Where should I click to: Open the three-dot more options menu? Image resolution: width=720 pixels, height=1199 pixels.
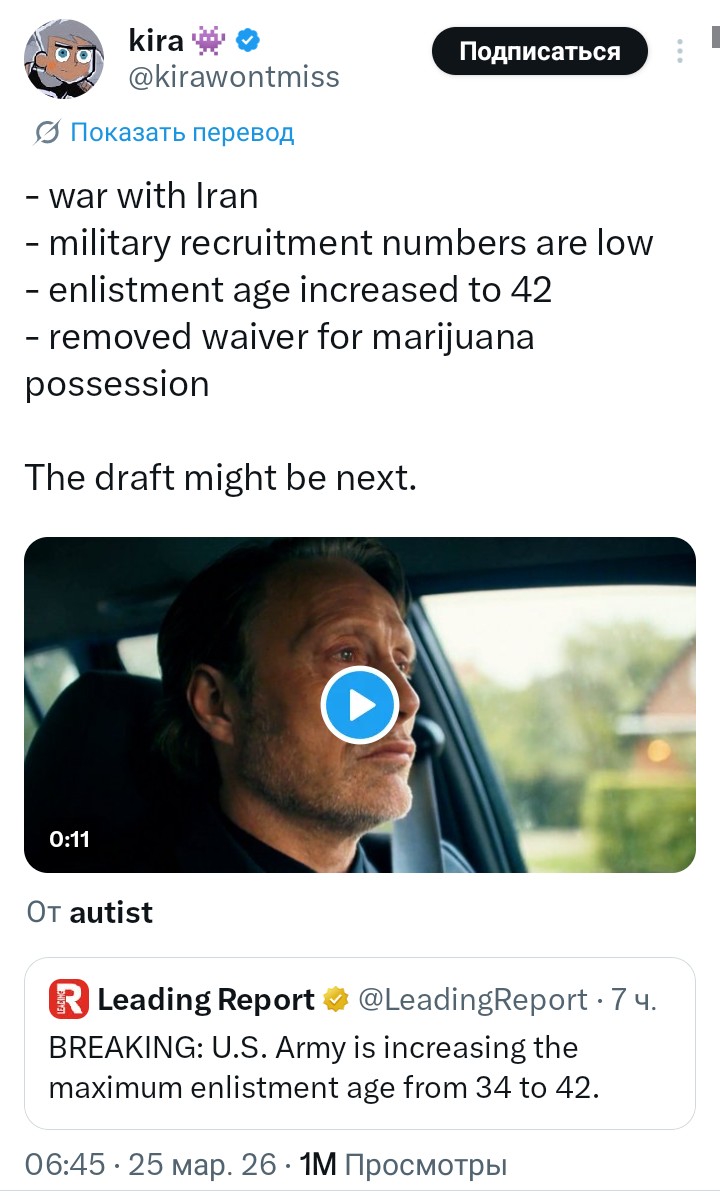[680, 51]
